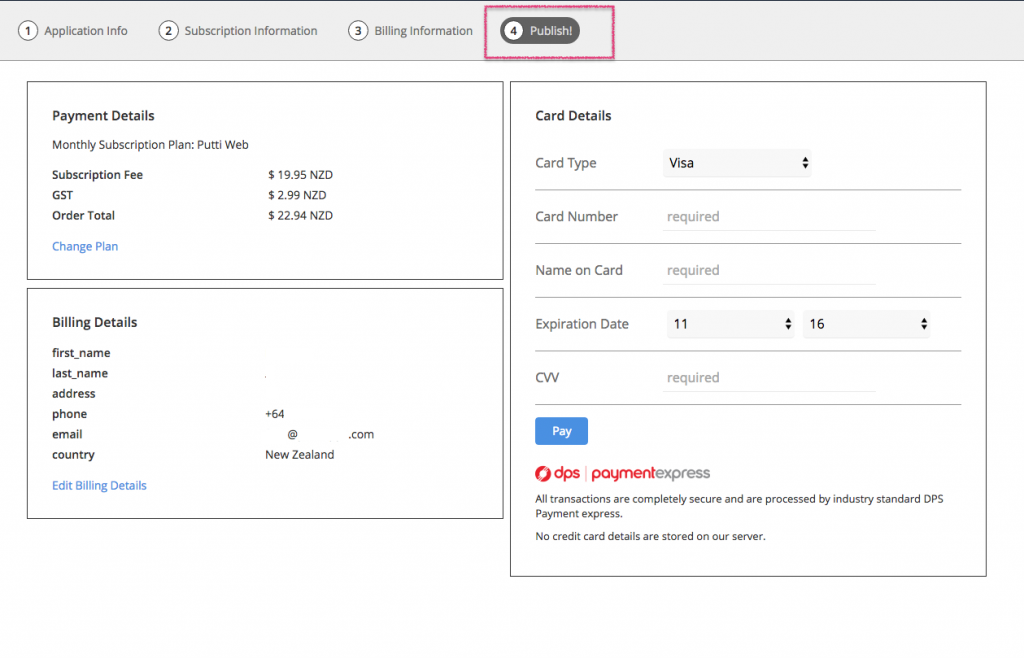This screenshot has width=1024, height=658.
Task: Open the Subscription Information step
Action: click(250, 31)
